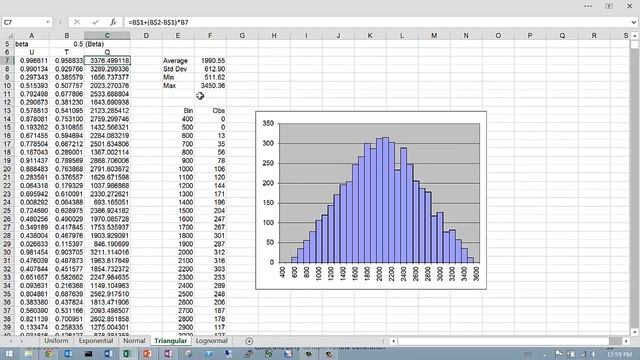
Task: Select column M header
Action: coord(434,36)
